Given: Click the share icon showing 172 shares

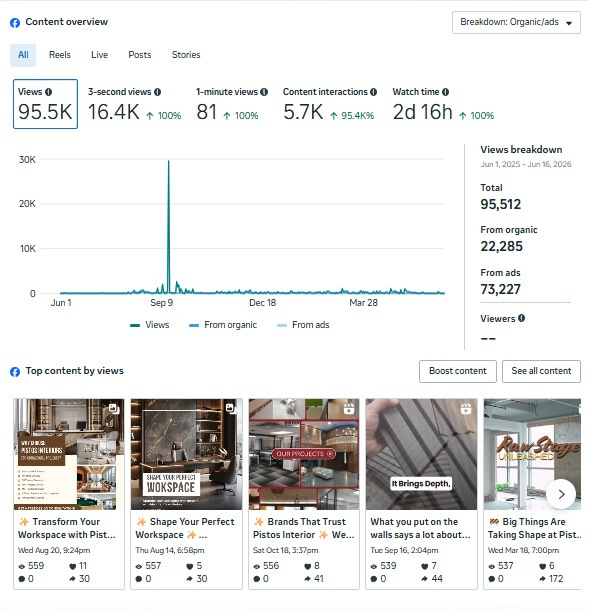Looking at the screenshot, I should (x=542, y=579).
